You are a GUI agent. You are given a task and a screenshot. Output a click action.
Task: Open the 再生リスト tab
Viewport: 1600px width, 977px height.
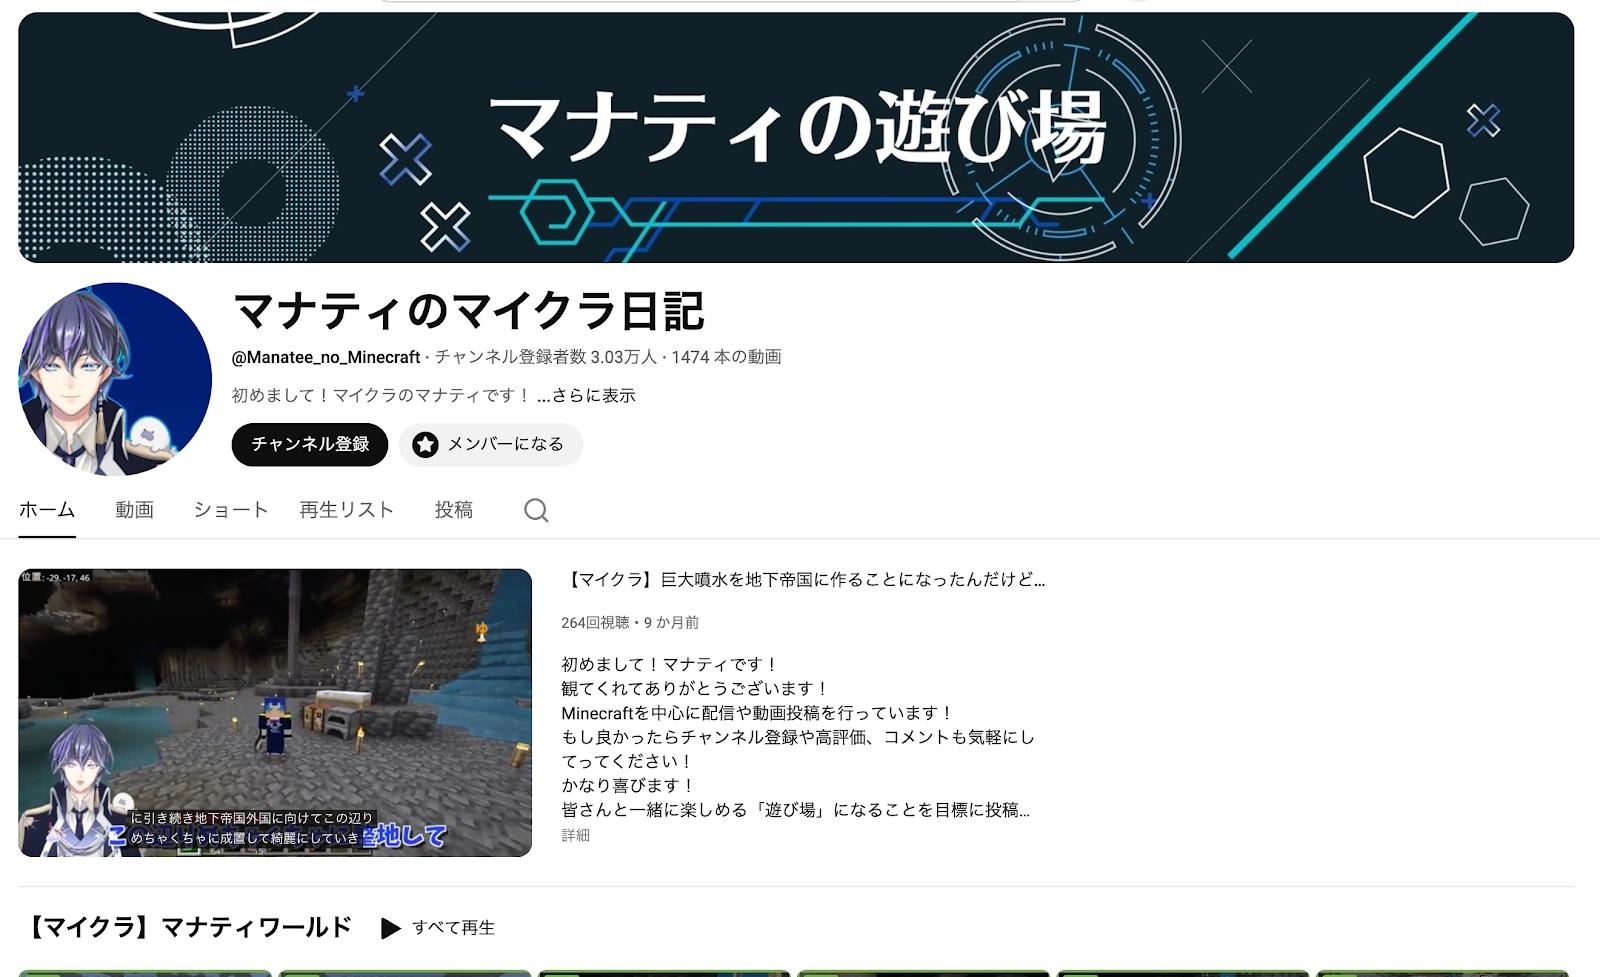(x=344, y=509)
